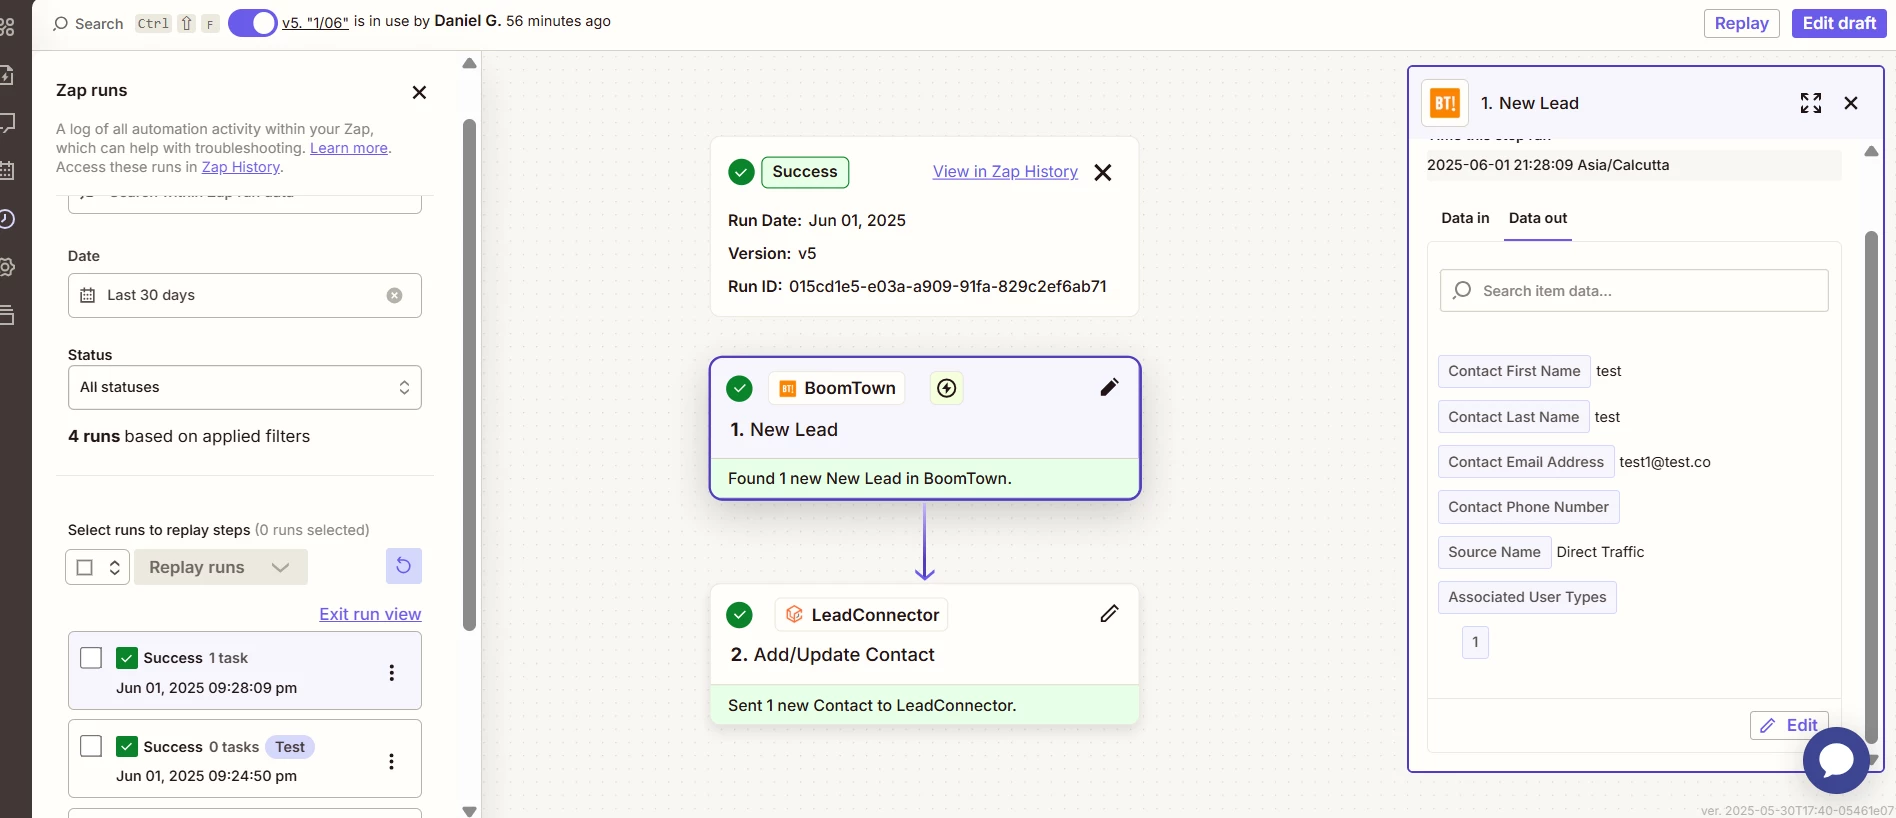Close the 1. New Lead detail panel
The image size is (1896, 818).
tap(1851, 103)
